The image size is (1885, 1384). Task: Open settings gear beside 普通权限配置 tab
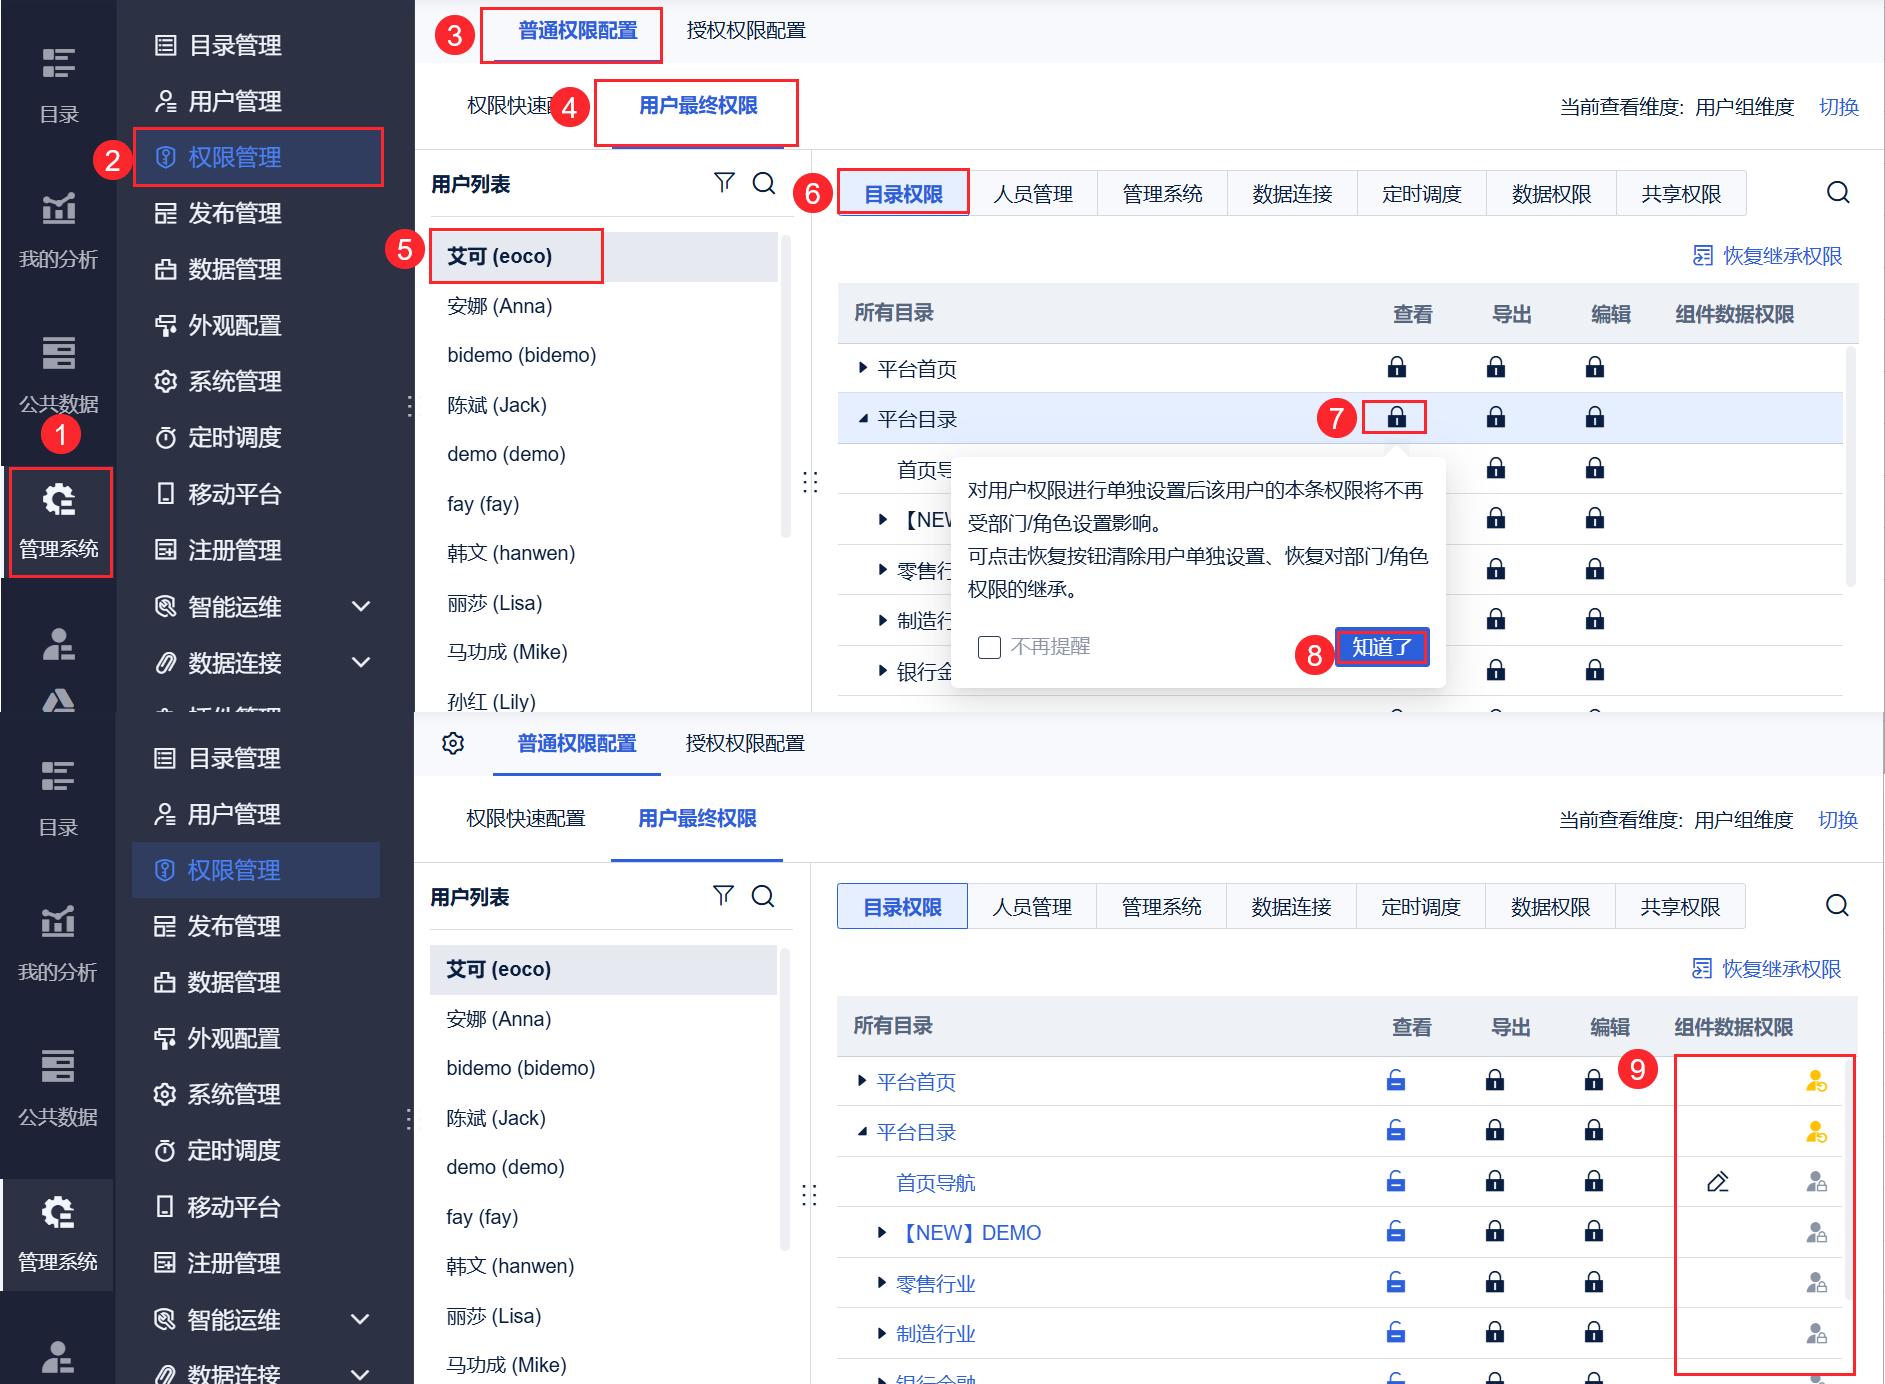click(x=453, y=743)
